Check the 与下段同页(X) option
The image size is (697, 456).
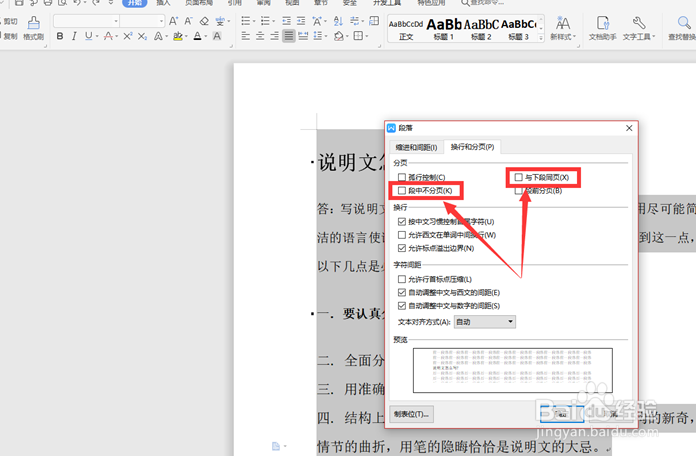[x=518, y=177]
